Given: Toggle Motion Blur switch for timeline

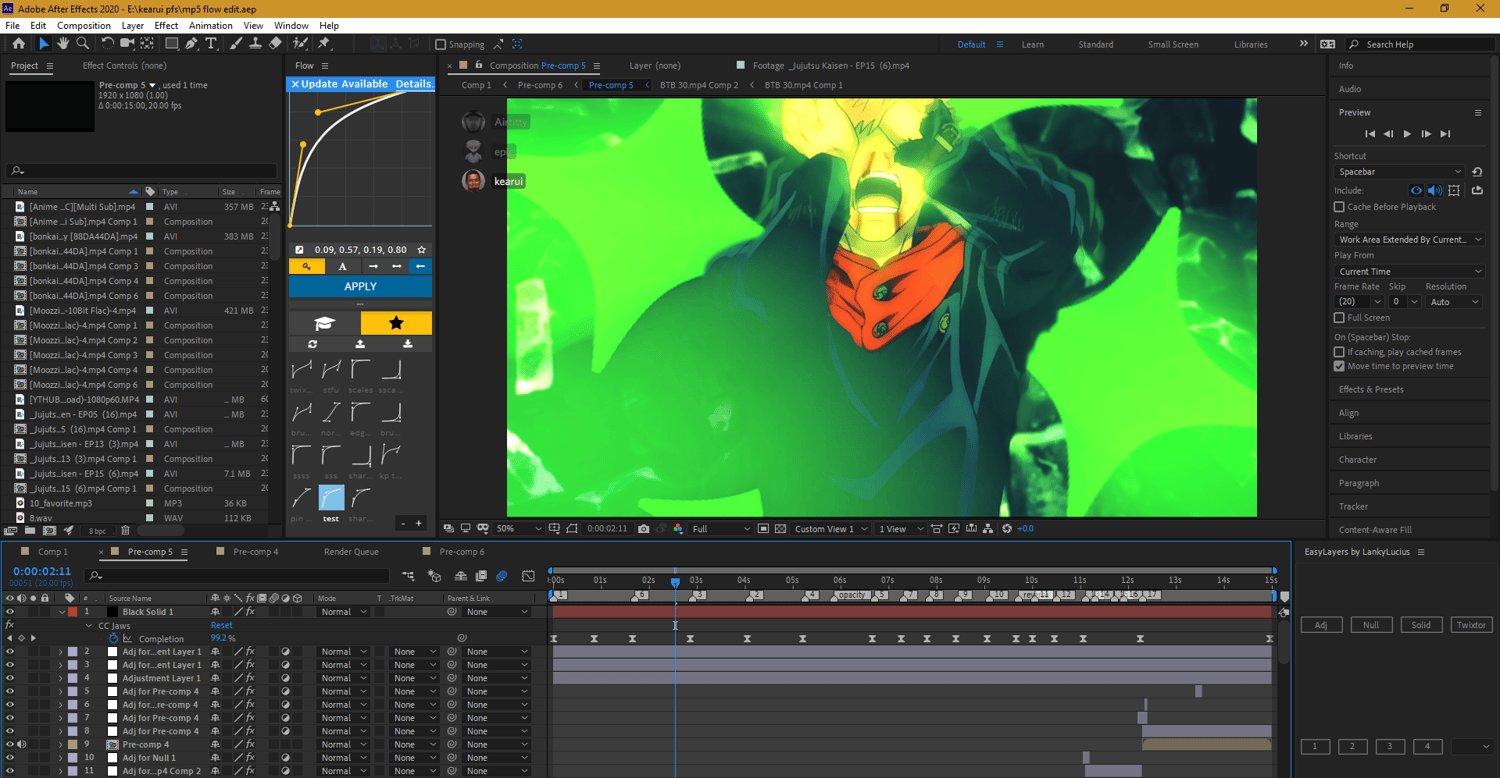Looking at the screenshot, I should coord(502,576).
